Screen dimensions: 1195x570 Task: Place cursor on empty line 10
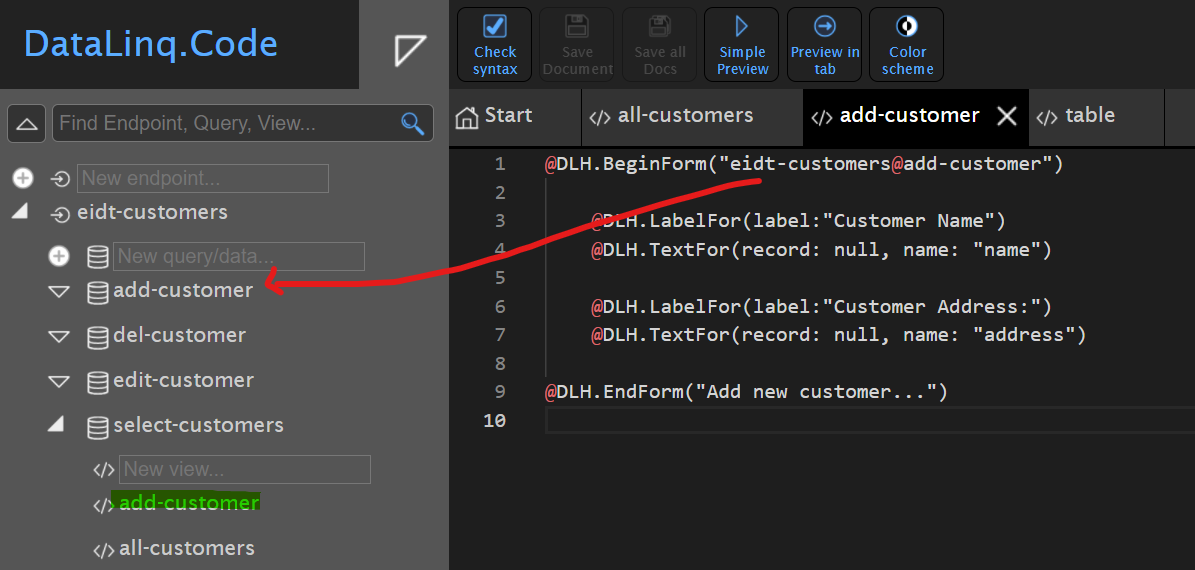point(870,421)
